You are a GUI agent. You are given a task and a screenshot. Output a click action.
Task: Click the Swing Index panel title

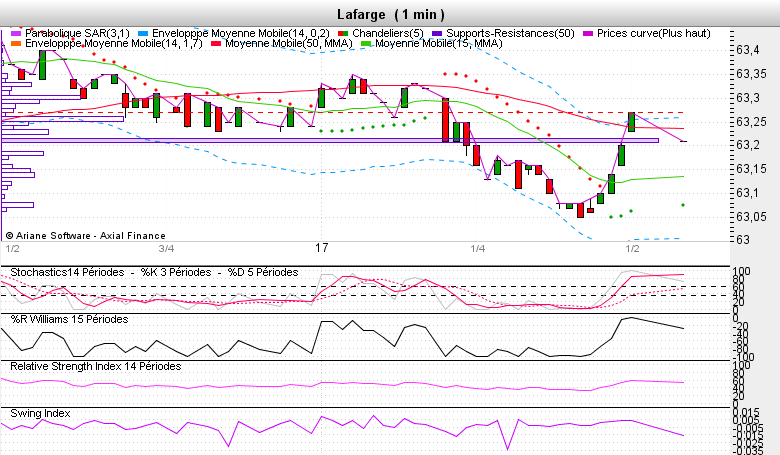pos(40,413)
